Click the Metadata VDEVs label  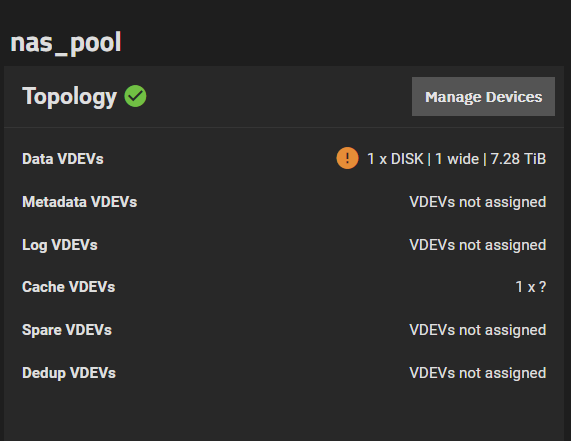click(x=80, y=202)
